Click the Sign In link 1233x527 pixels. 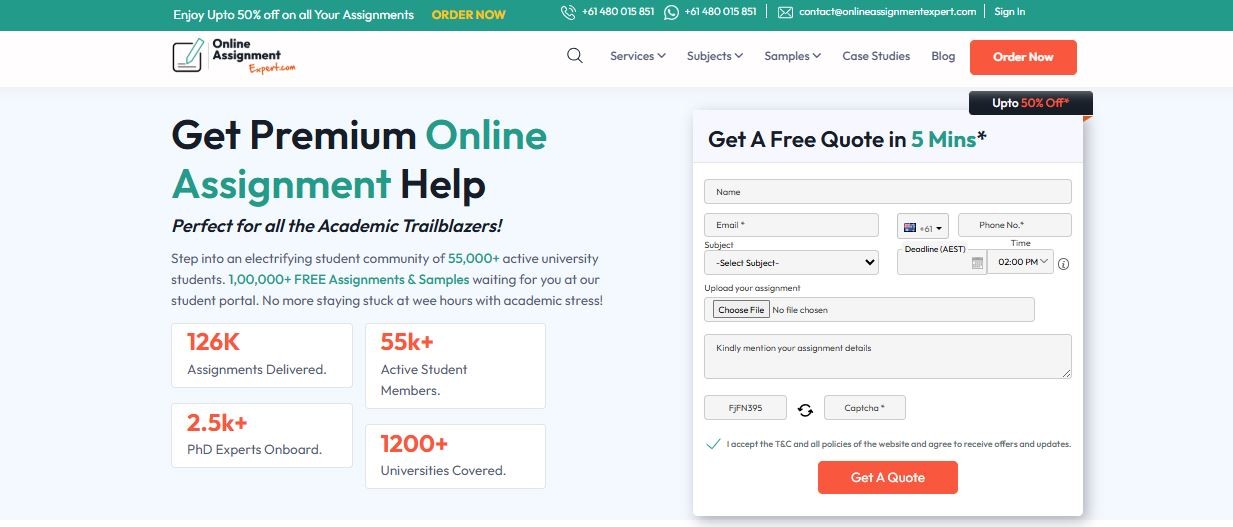pyautogui.click(x=1010, y=12)
